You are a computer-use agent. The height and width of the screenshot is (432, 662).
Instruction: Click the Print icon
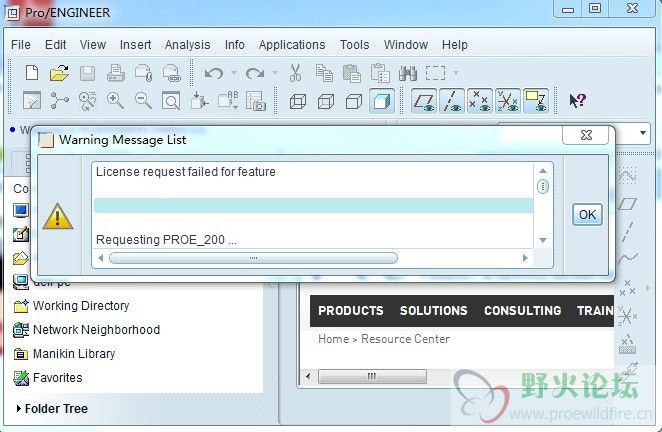115,73
